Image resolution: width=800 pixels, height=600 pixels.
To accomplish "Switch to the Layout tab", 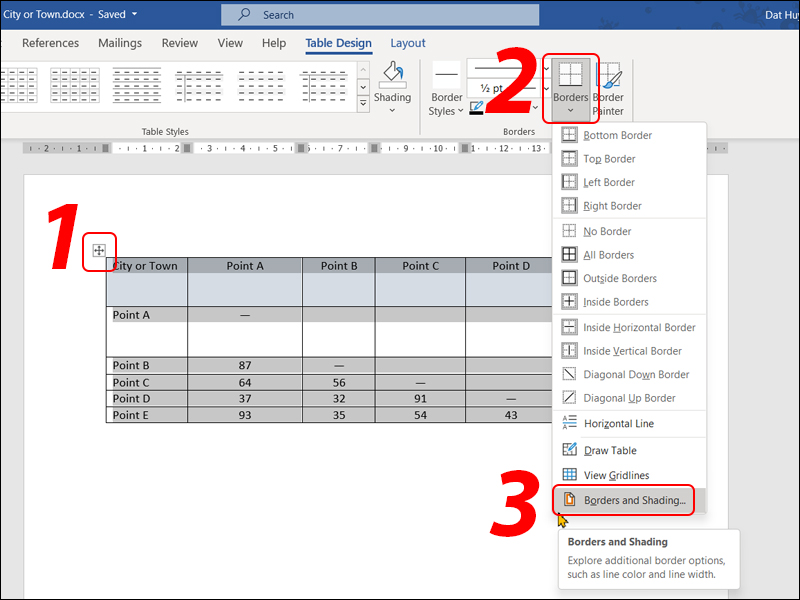I will coord(407,43).
